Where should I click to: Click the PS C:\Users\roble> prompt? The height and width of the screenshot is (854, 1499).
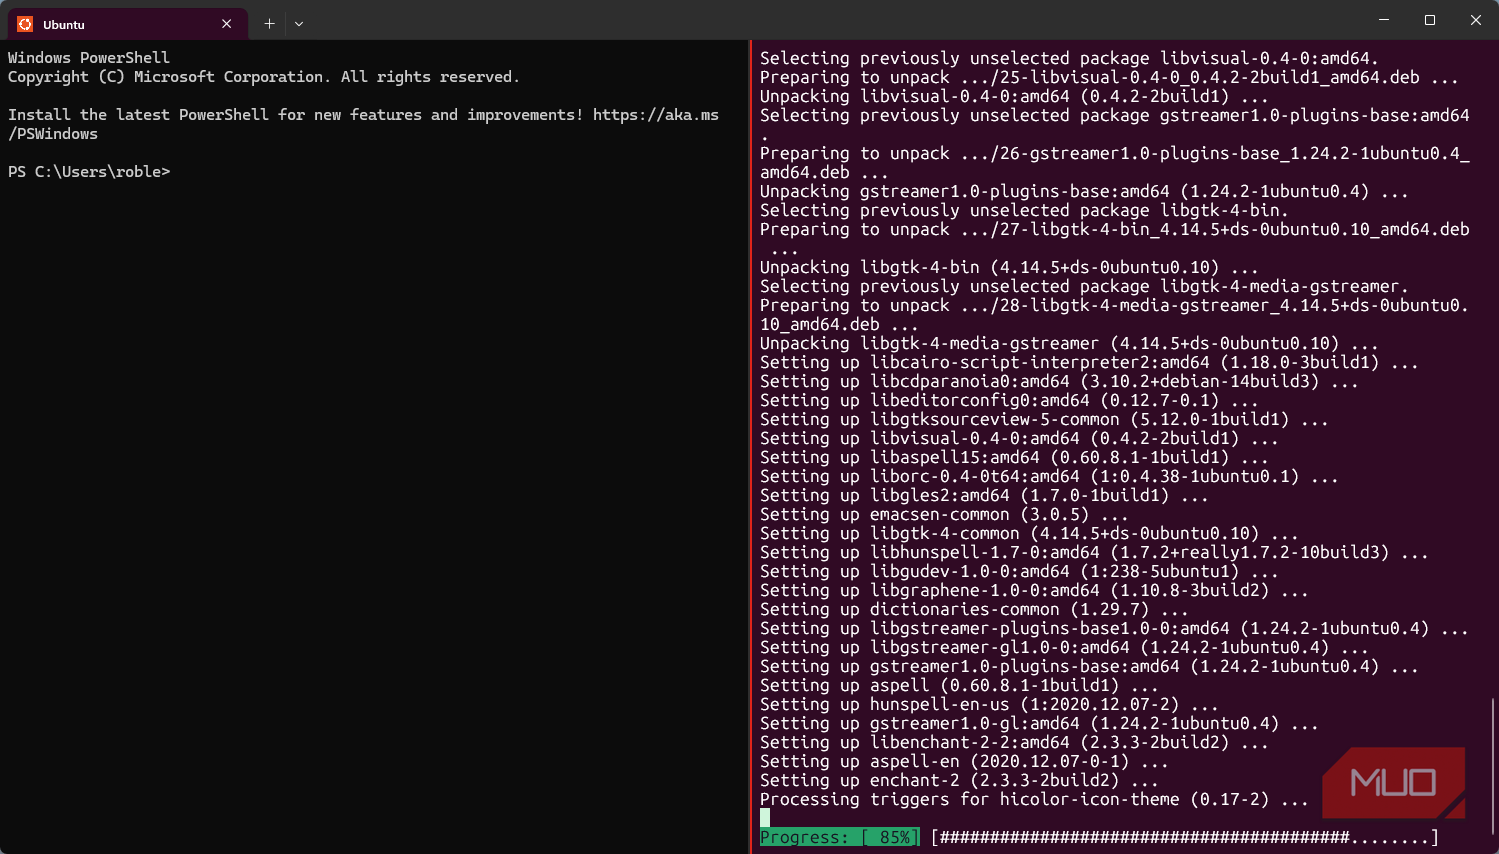(89, 172)
